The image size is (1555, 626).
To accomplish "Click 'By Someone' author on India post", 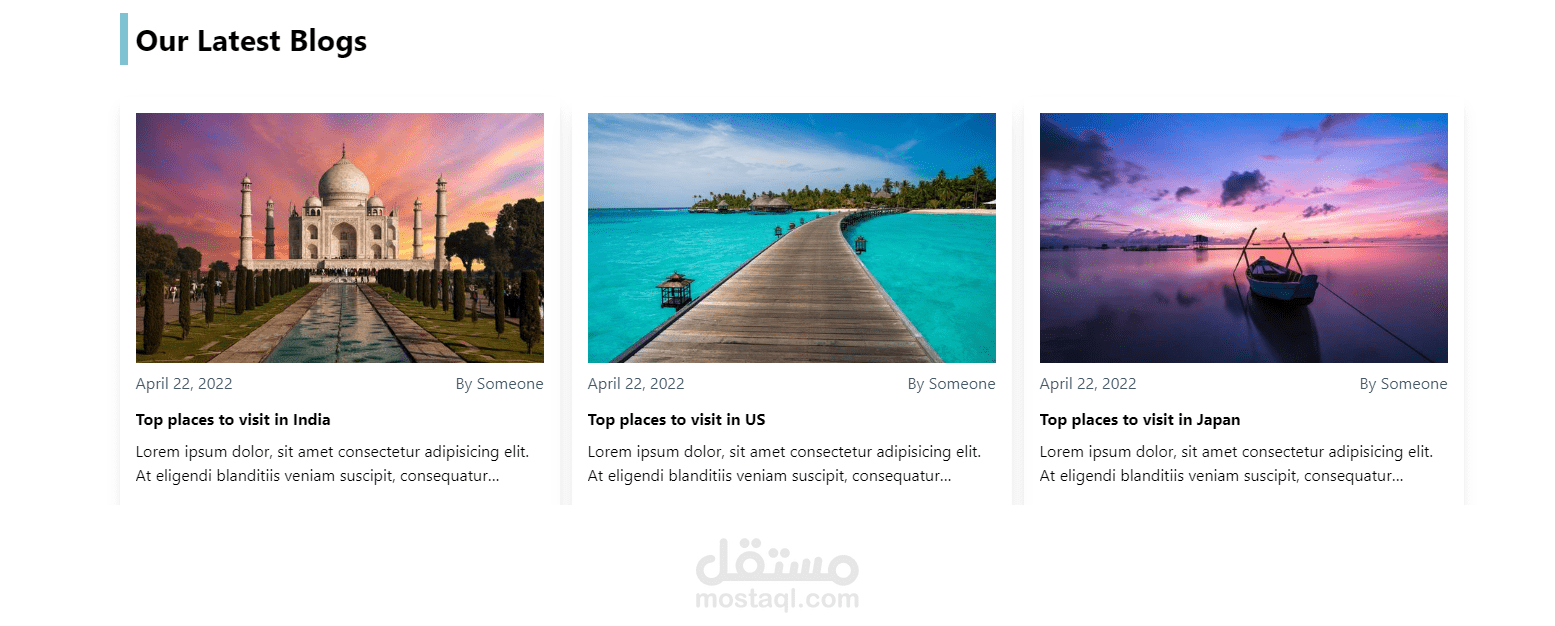I will coord(500,384).
